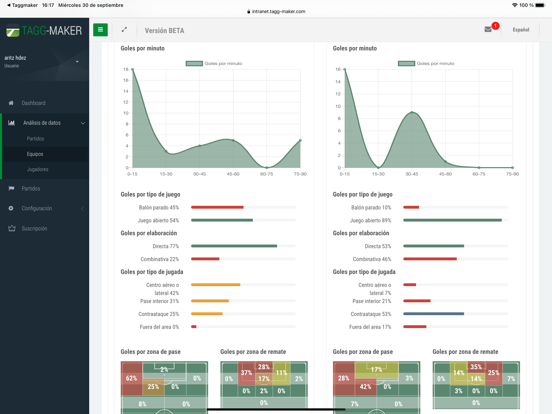552x414 pixels.
Task: Click the Dashboard home icon
Action: 11,103
